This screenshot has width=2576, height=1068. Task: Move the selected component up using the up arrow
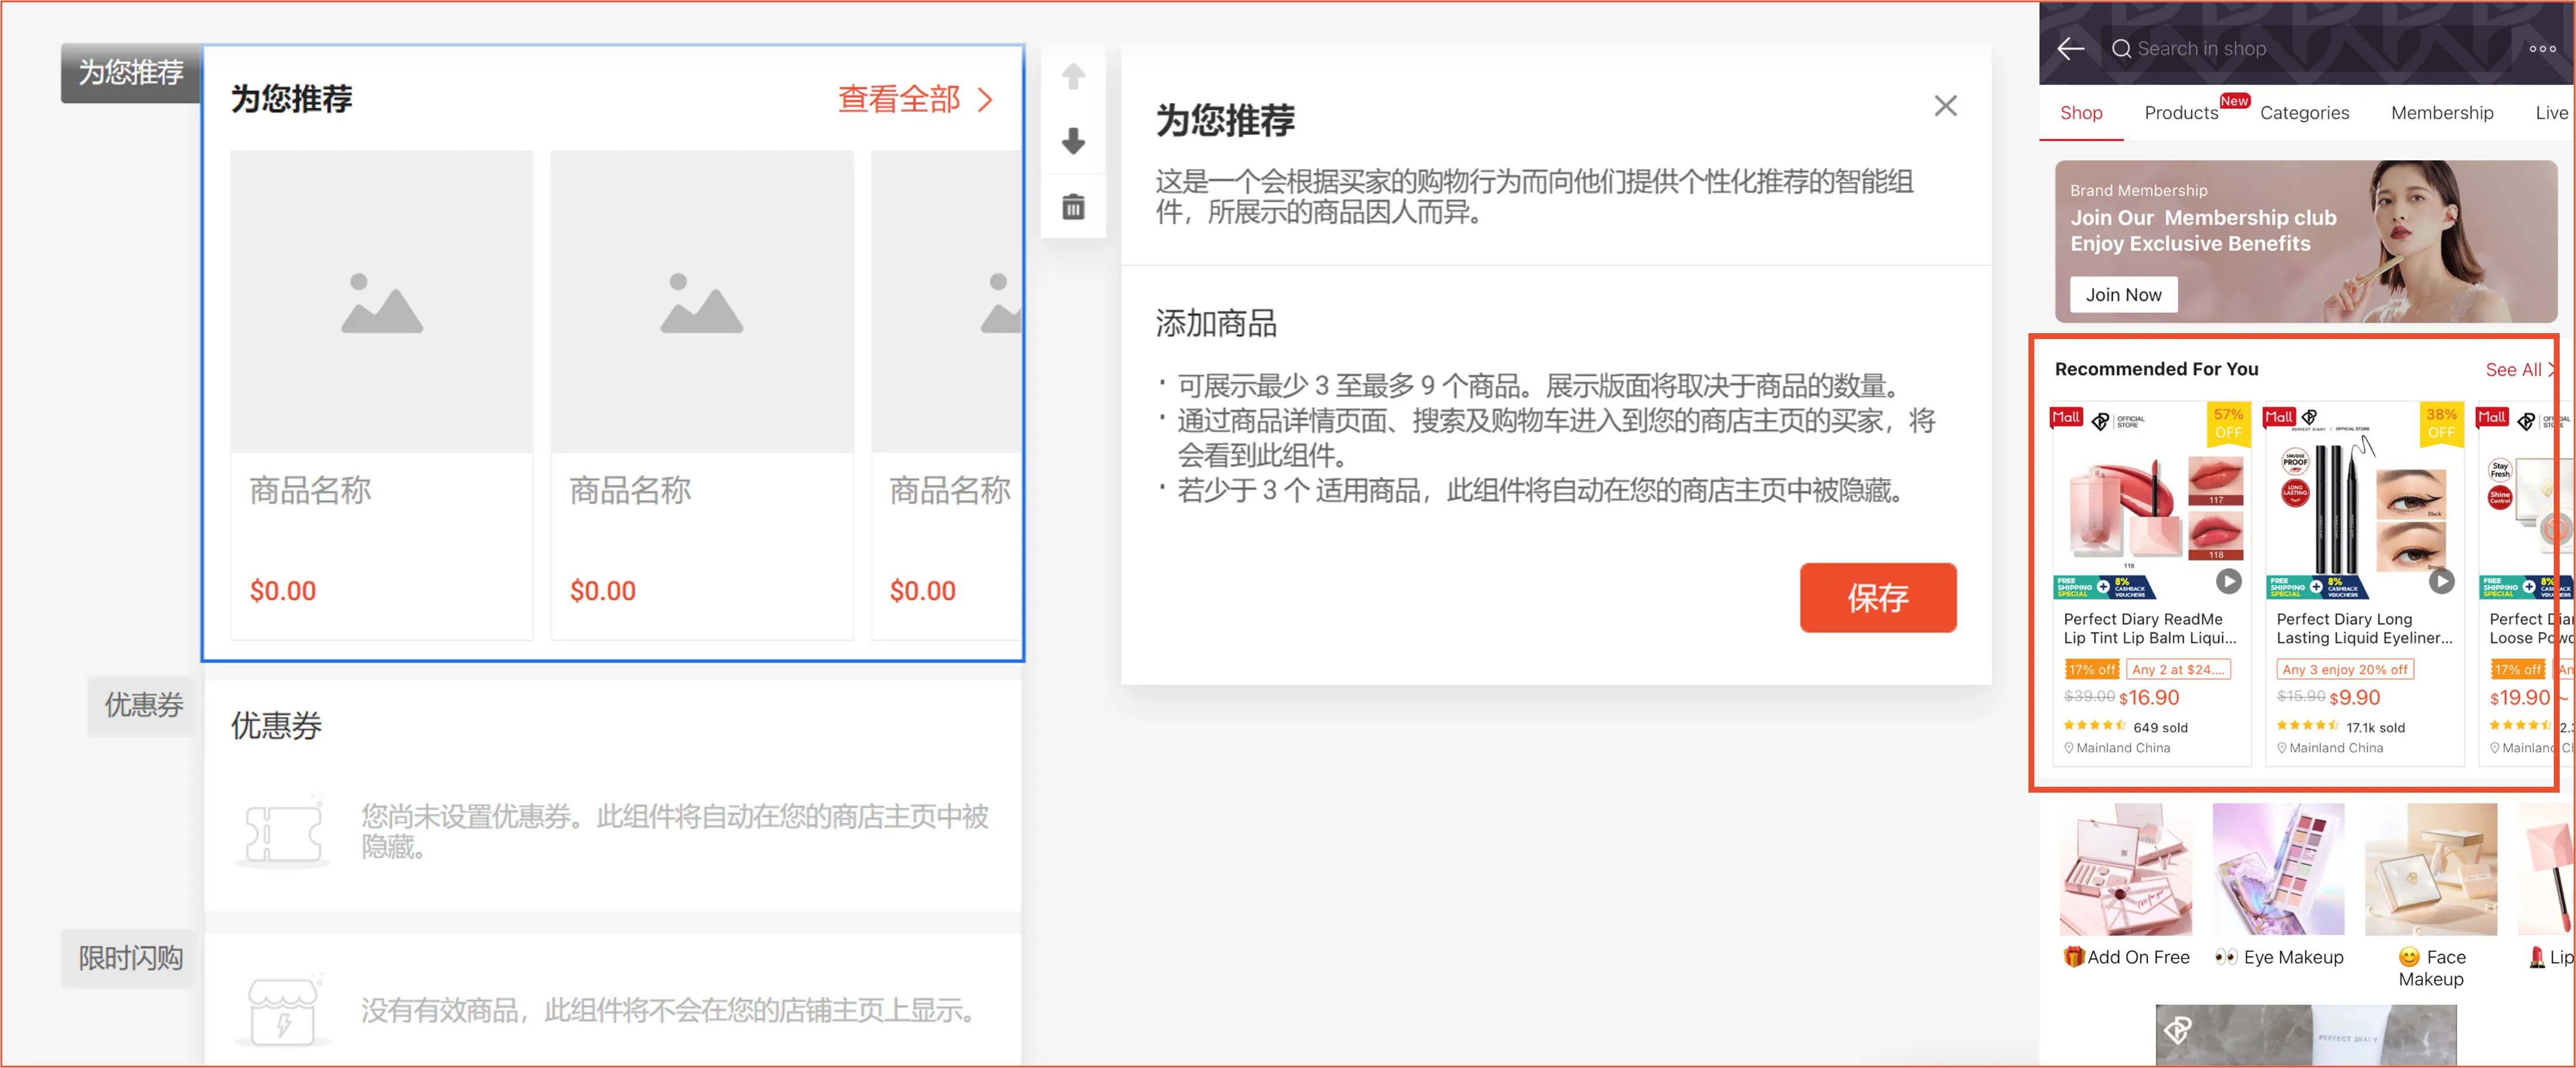[x=1073, y=75]
